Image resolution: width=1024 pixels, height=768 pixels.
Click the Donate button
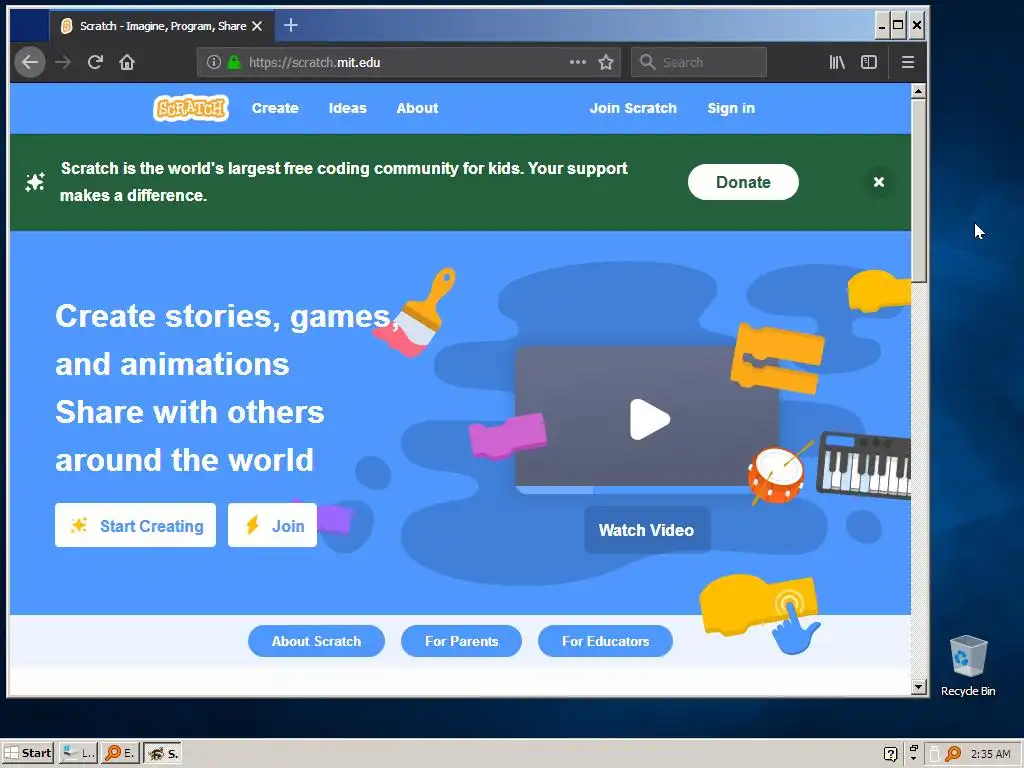[743, 182]
